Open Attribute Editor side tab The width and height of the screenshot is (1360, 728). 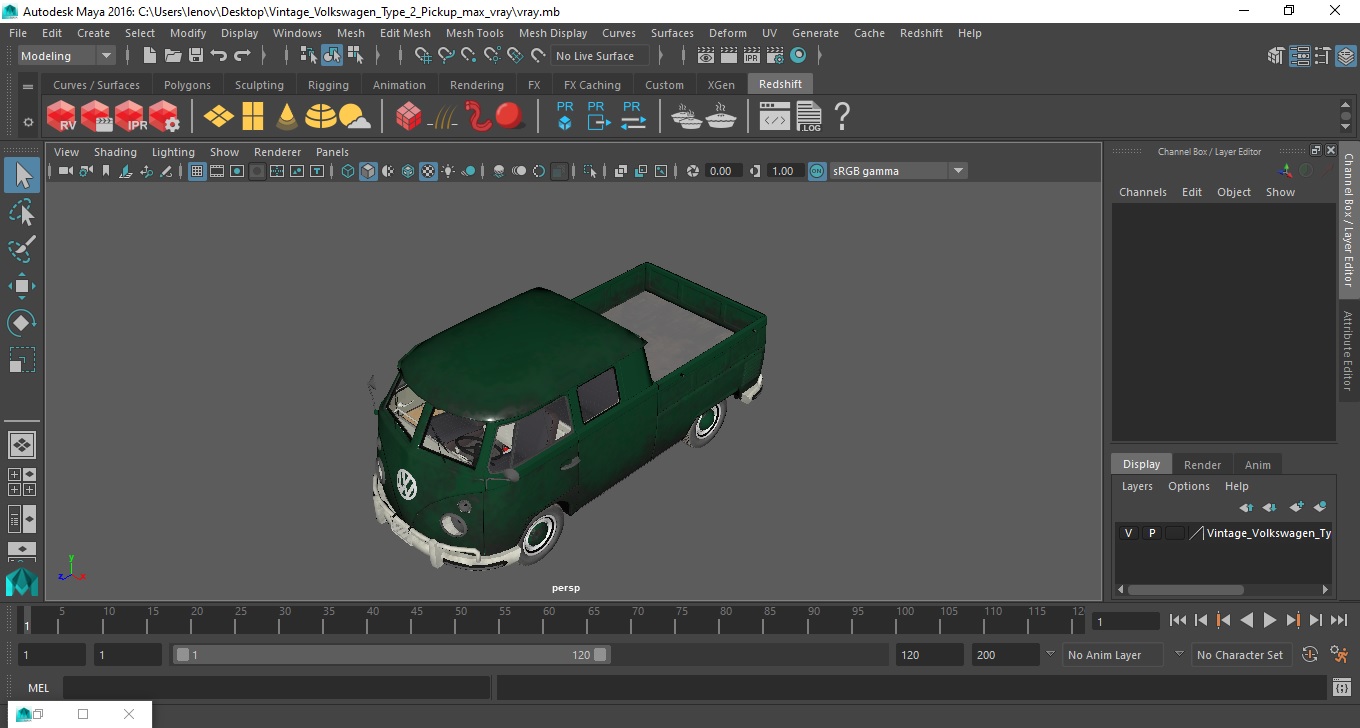coord(1348,350)
